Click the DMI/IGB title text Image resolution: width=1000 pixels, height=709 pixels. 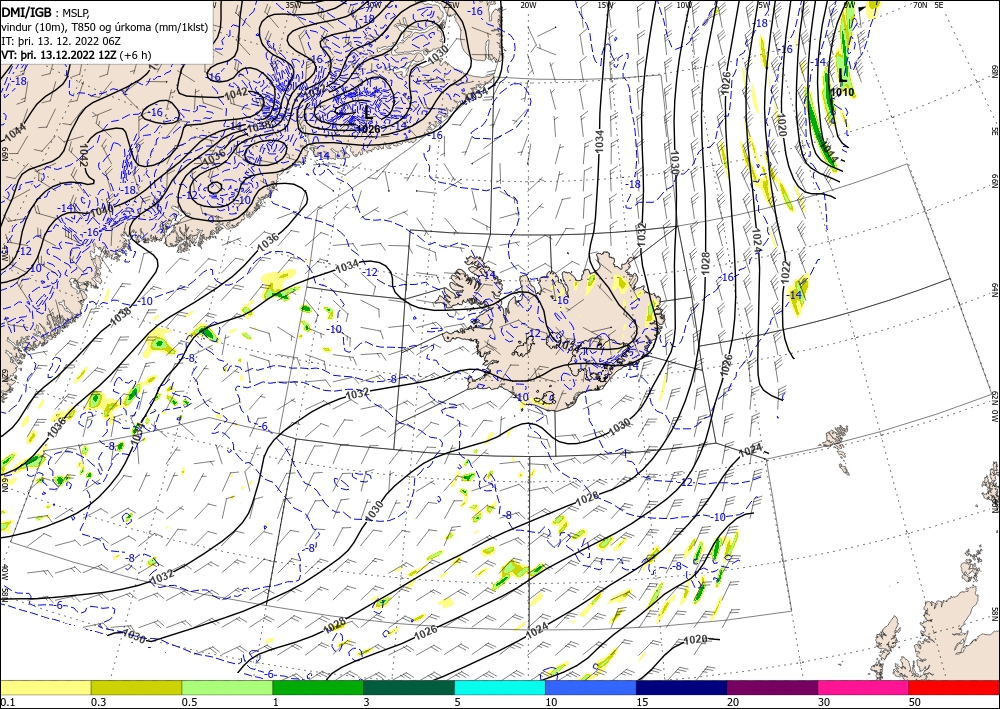pyautogui.click(x=27, y=11)
